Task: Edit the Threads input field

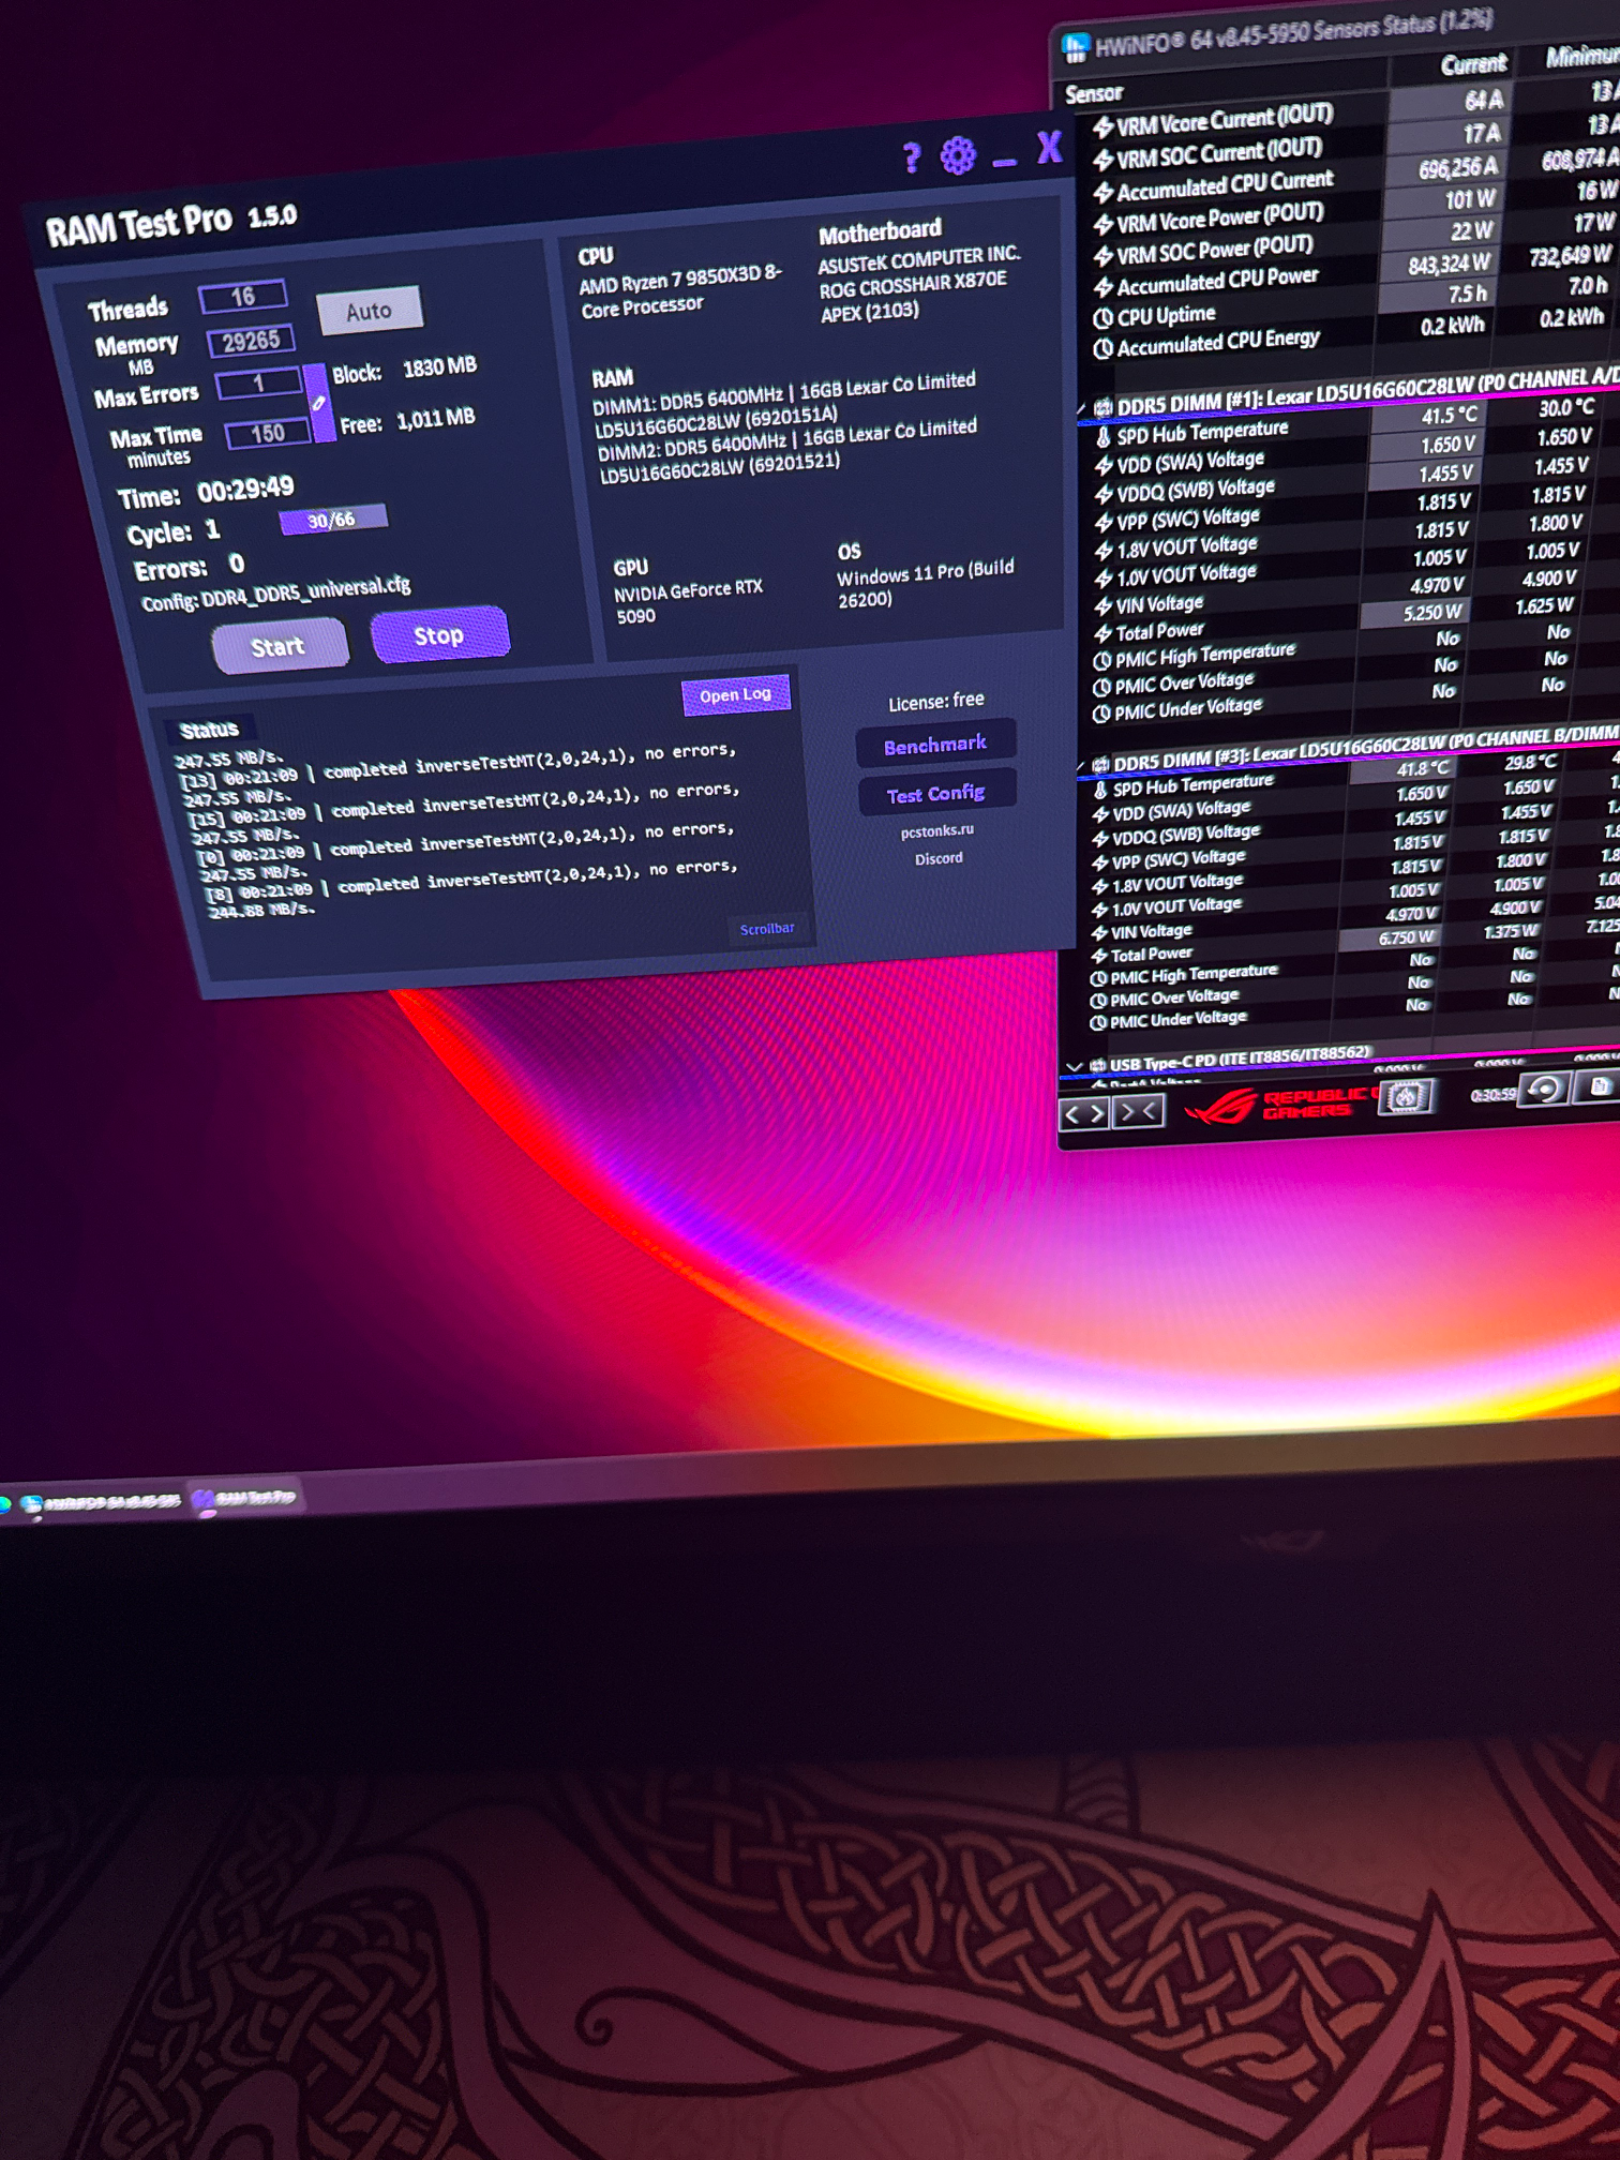Action: [243, 296]
